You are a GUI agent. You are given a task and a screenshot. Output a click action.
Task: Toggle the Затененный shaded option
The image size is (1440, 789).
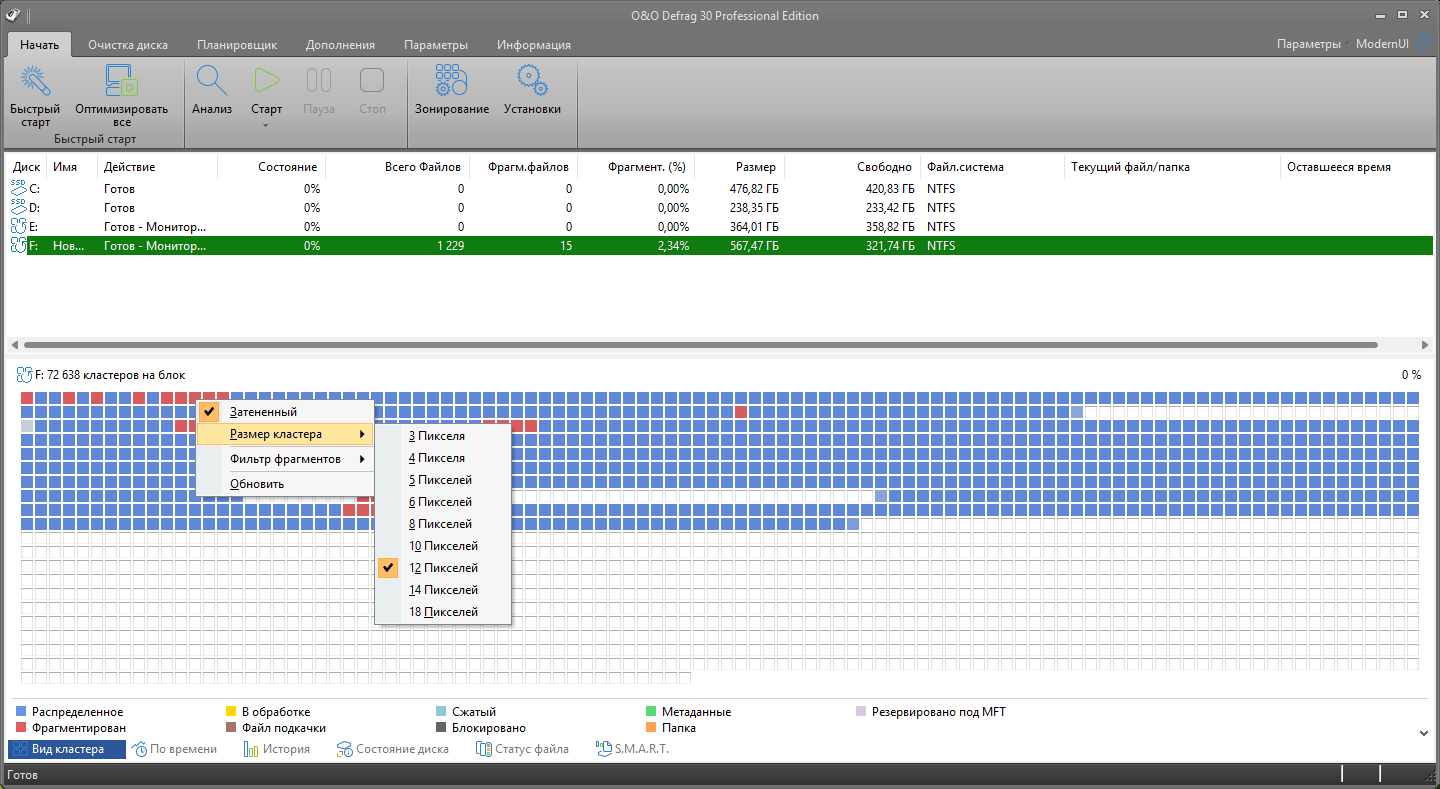pyautogui.click(x=263, y=412)
